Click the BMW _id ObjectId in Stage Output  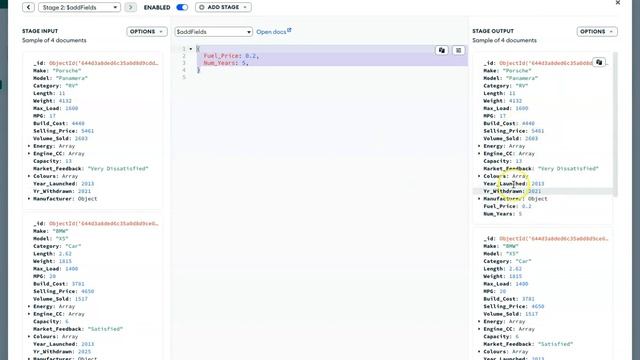coord(546,238)
